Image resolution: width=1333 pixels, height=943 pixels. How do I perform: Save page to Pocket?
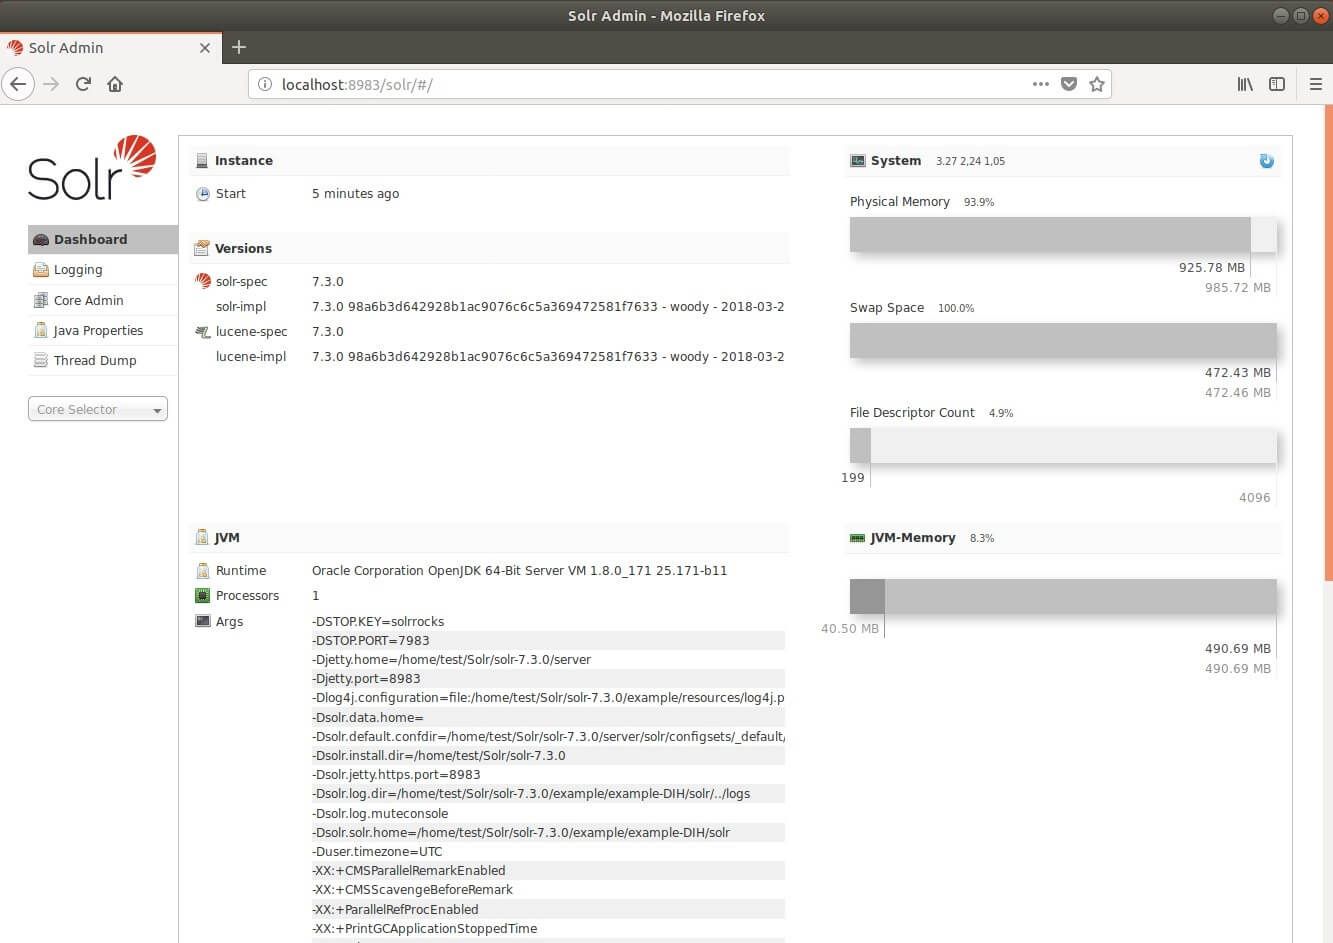click(1069, 84)
